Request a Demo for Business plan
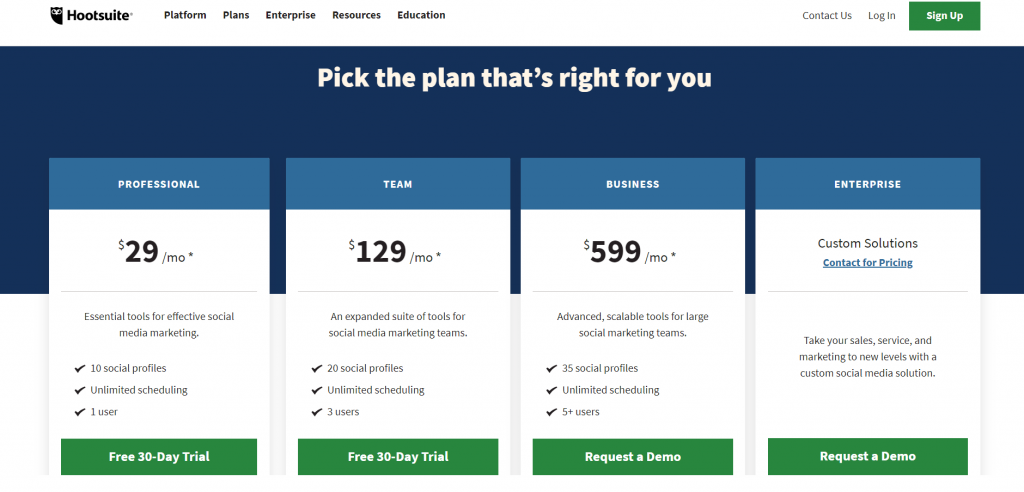 [x=632, y=457]
